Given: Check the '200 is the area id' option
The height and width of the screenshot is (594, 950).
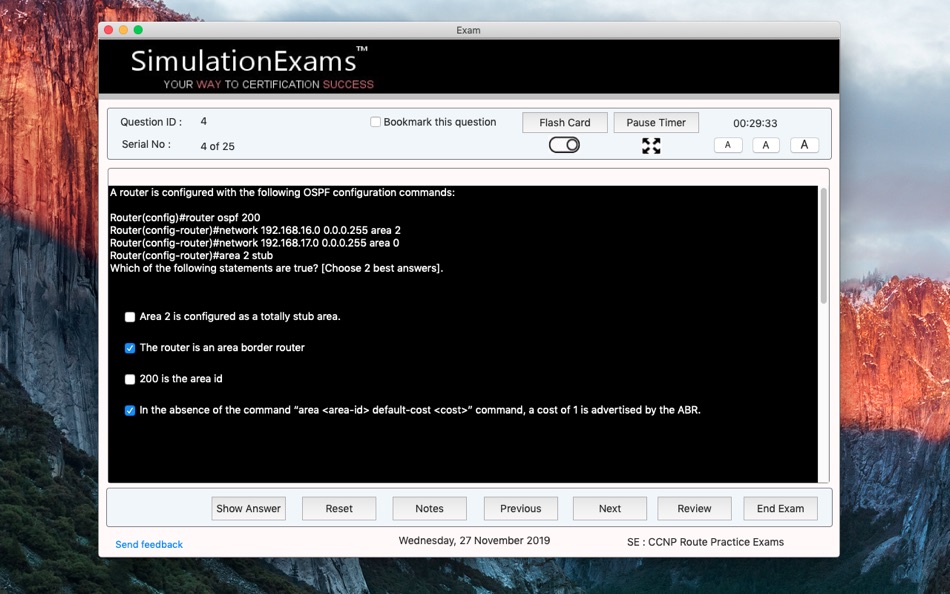Looking at the screenshot, I should (130, 379).
